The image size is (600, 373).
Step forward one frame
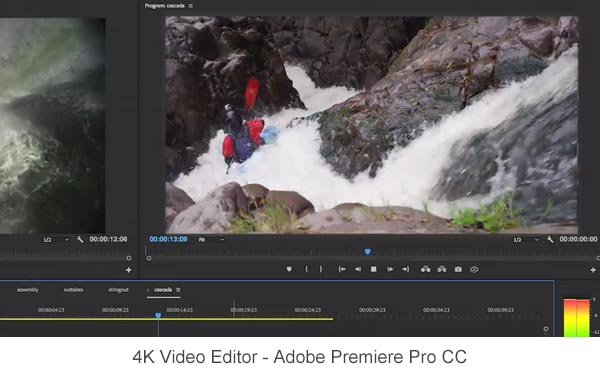(390, 269)
